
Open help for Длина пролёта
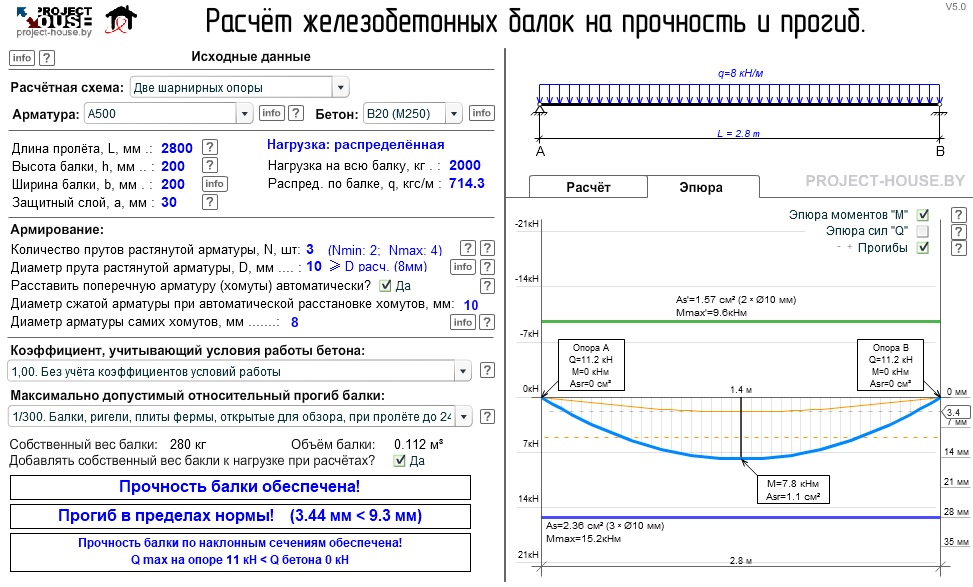[x=210, y=148]
